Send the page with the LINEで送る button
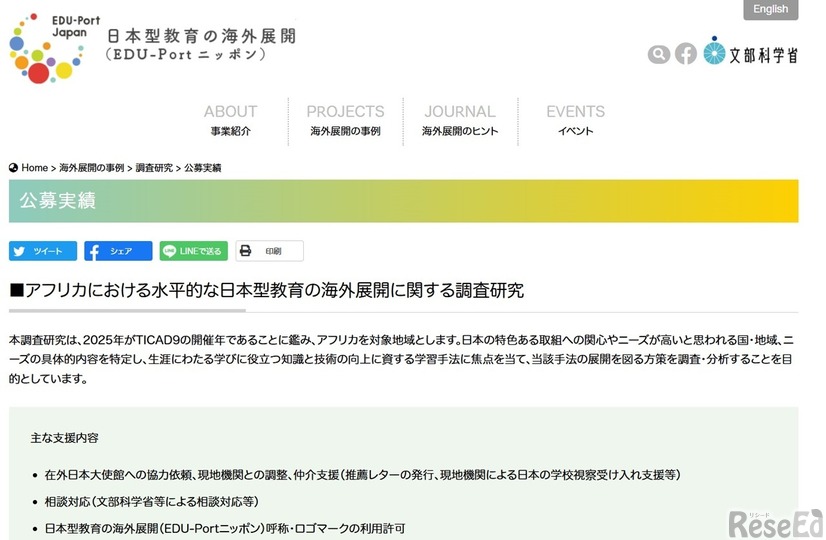Viewport: 826px width, 540px height. [194, 251]
